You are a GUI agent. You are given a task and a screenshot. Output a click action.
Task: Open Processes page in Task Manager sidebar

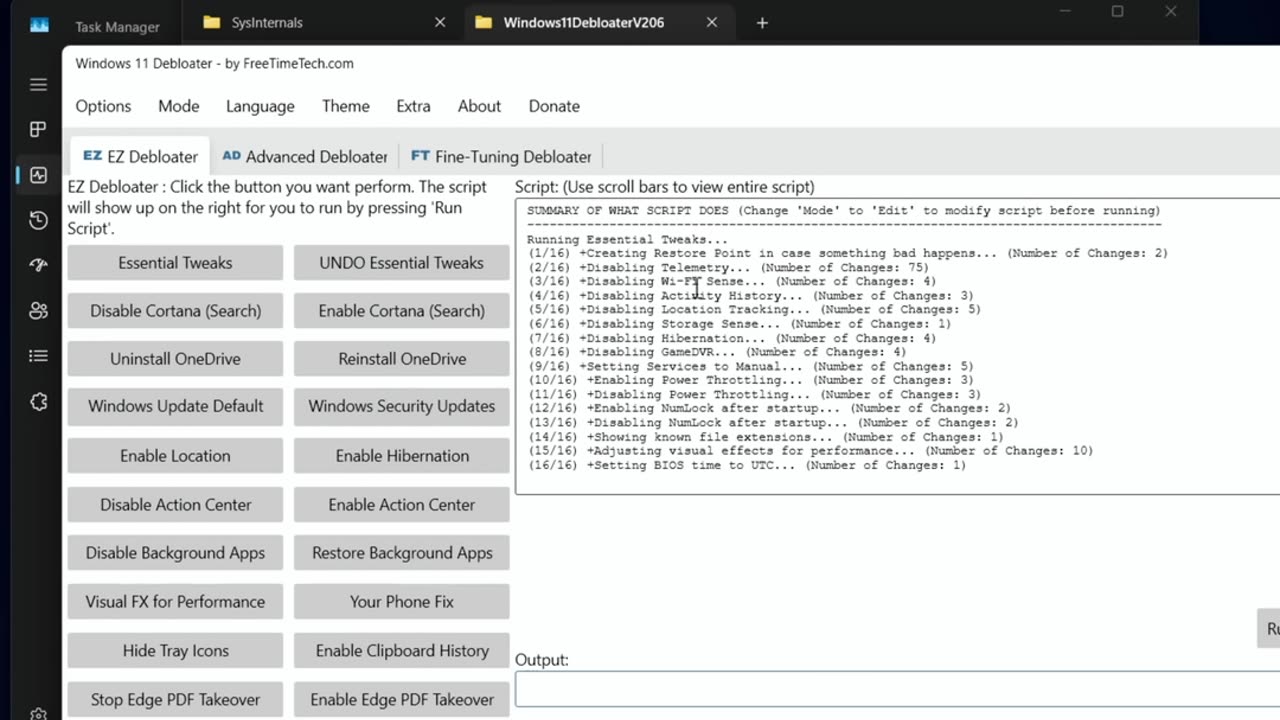coord(38,129)
